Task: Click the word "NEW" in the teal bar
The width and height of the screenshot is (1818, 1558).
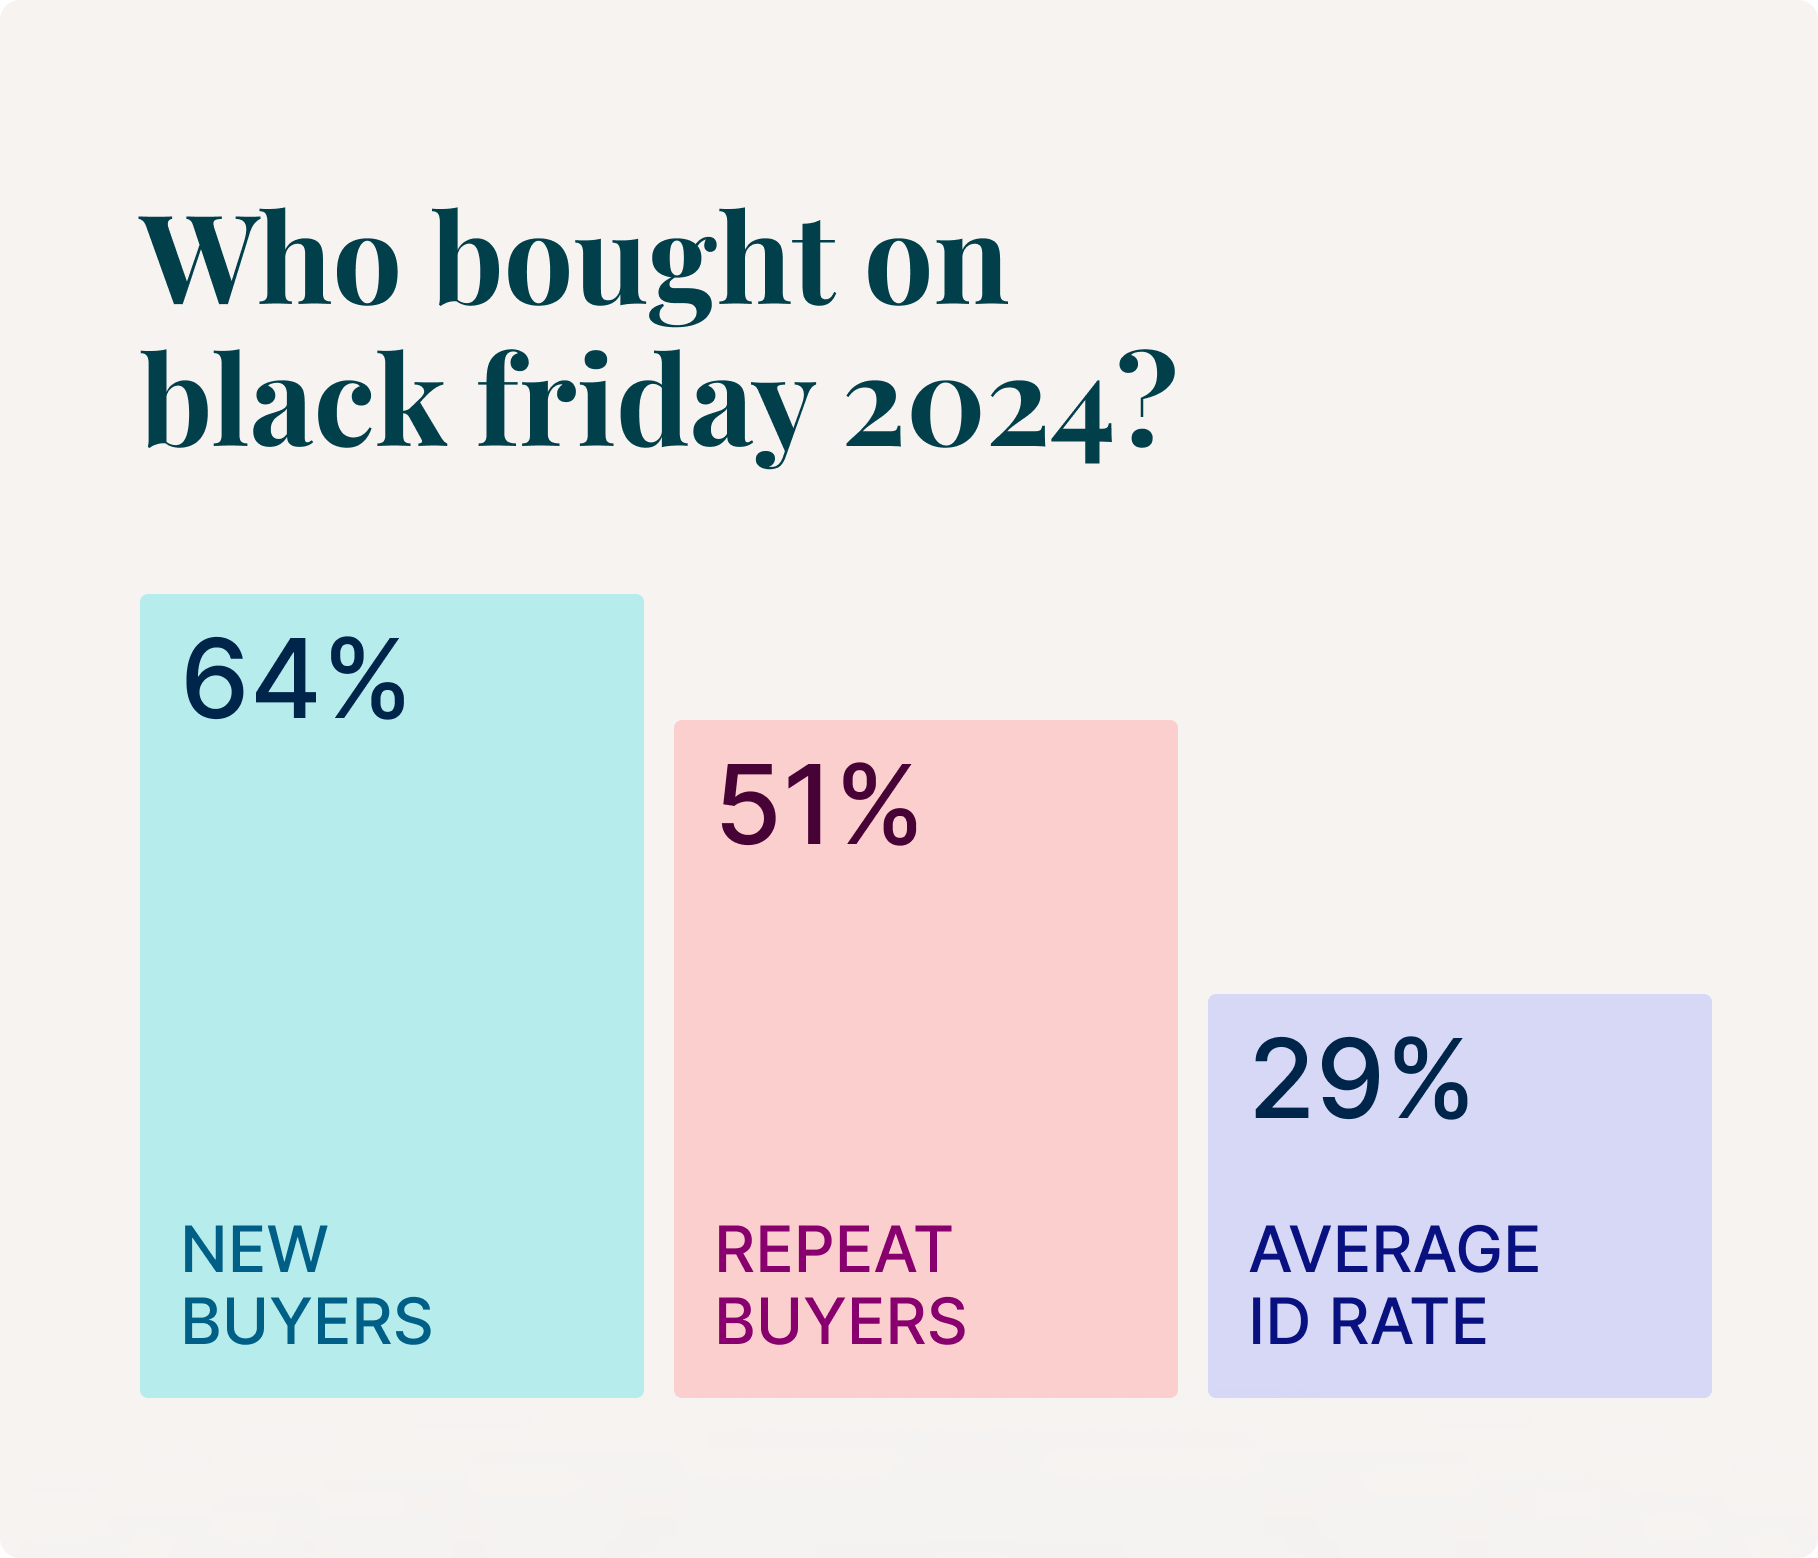Action: (254, 1249)
